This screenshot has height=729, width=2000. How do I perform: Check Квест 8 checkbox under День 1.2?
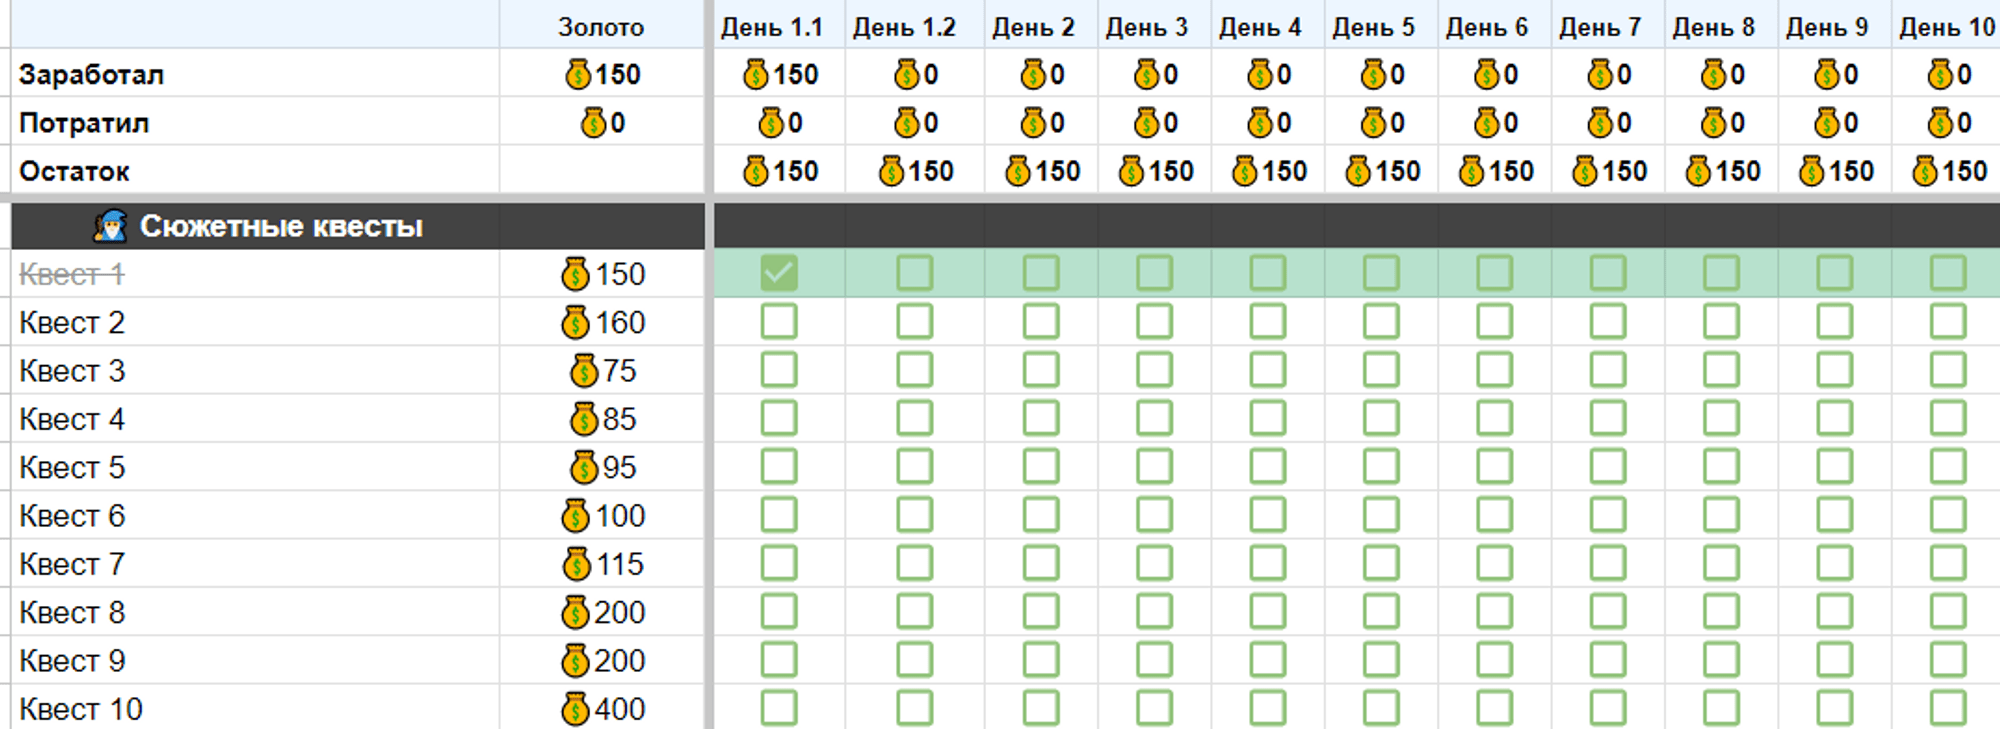tap(915, 611)
